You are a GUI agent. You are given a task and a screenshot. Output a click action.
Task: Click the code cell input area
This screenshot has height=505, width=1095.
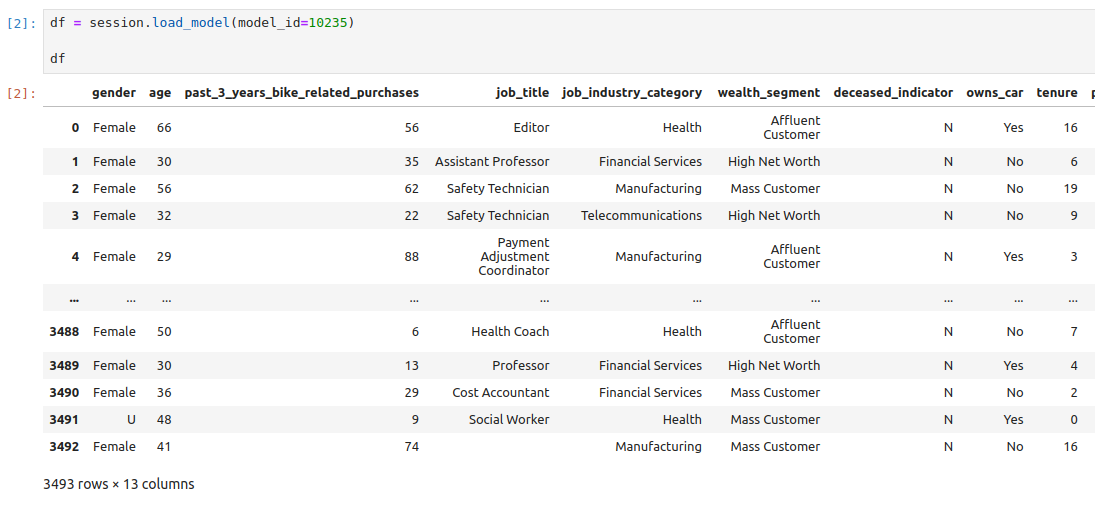point(568,41)
